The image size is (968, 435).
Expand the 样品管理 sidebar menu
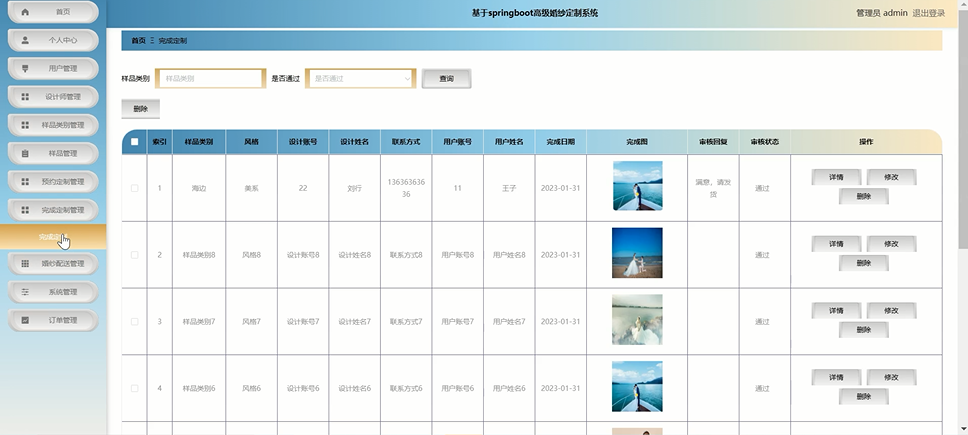click(53, 154)
